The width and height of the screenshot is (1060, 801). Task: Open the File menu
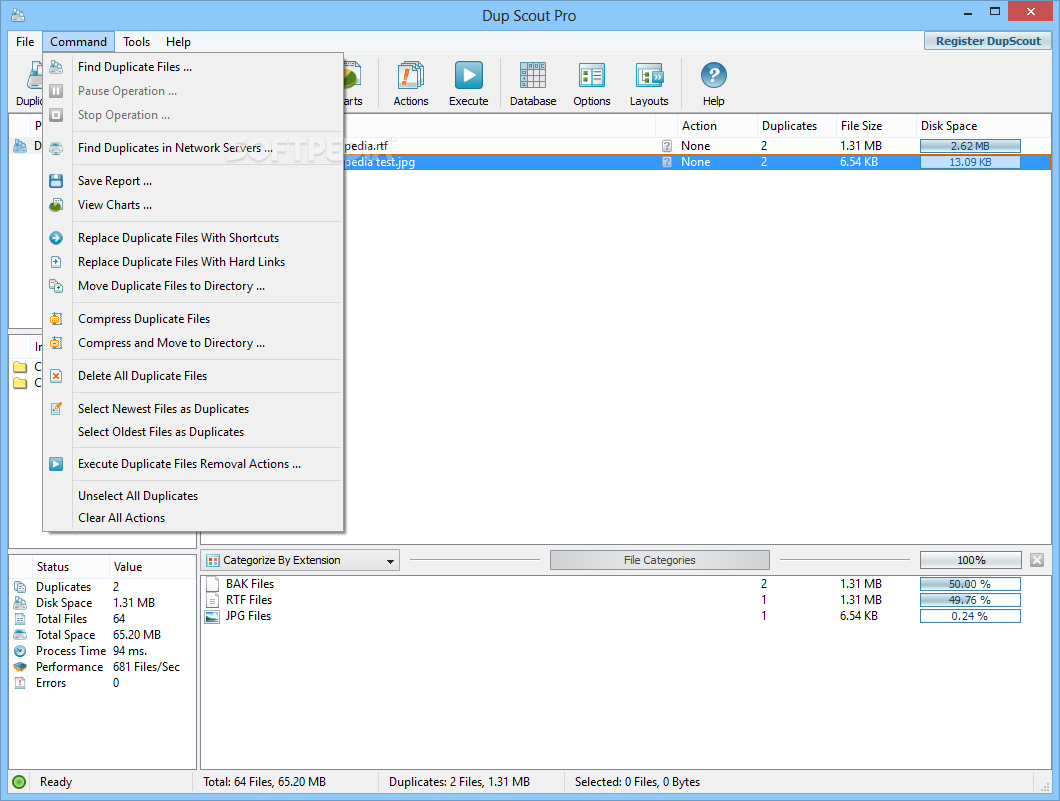click(25, 42)
